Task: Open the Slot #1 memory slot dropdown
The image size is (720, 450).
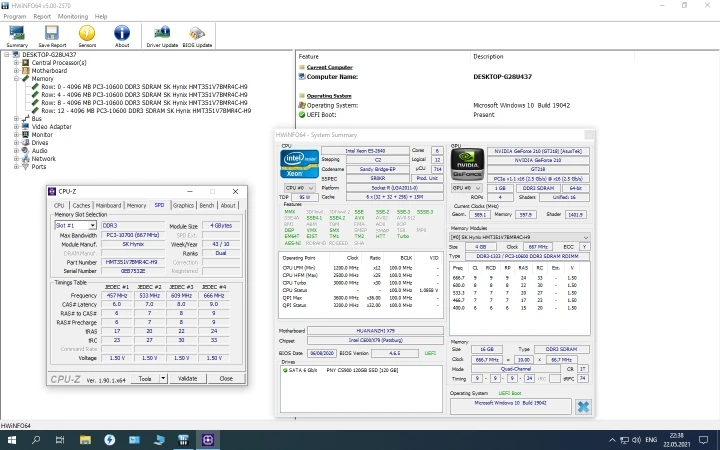Action: pos(76,226)
